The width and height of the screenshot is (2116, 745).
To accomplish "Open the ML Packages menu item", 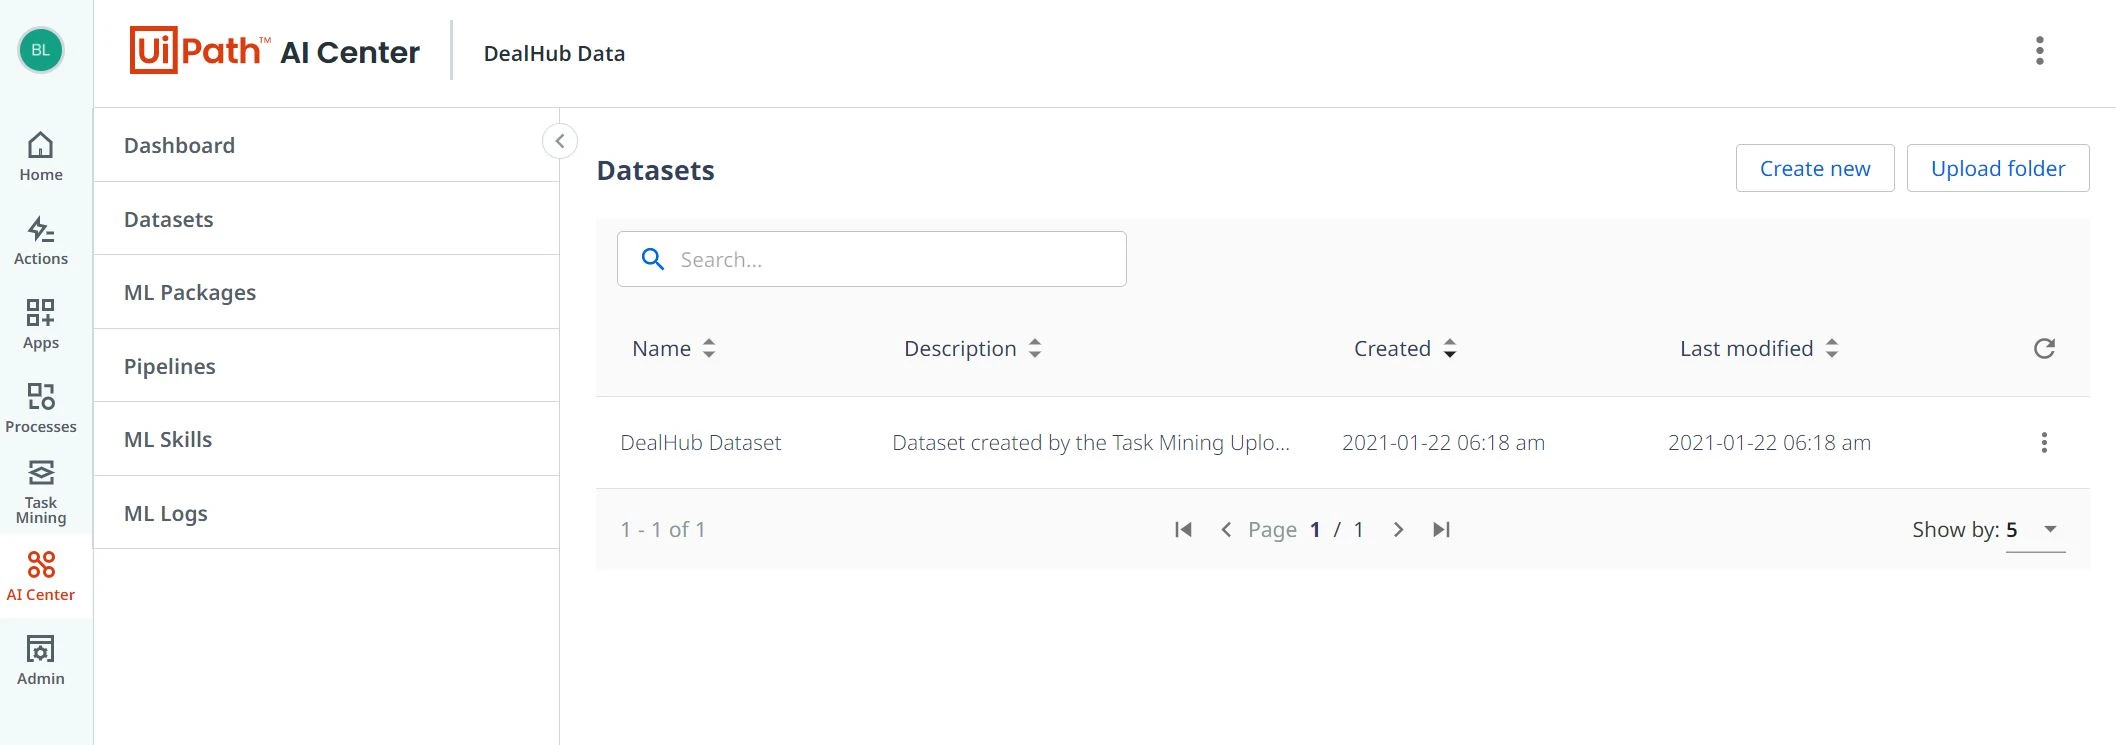I will click(326, 292).
